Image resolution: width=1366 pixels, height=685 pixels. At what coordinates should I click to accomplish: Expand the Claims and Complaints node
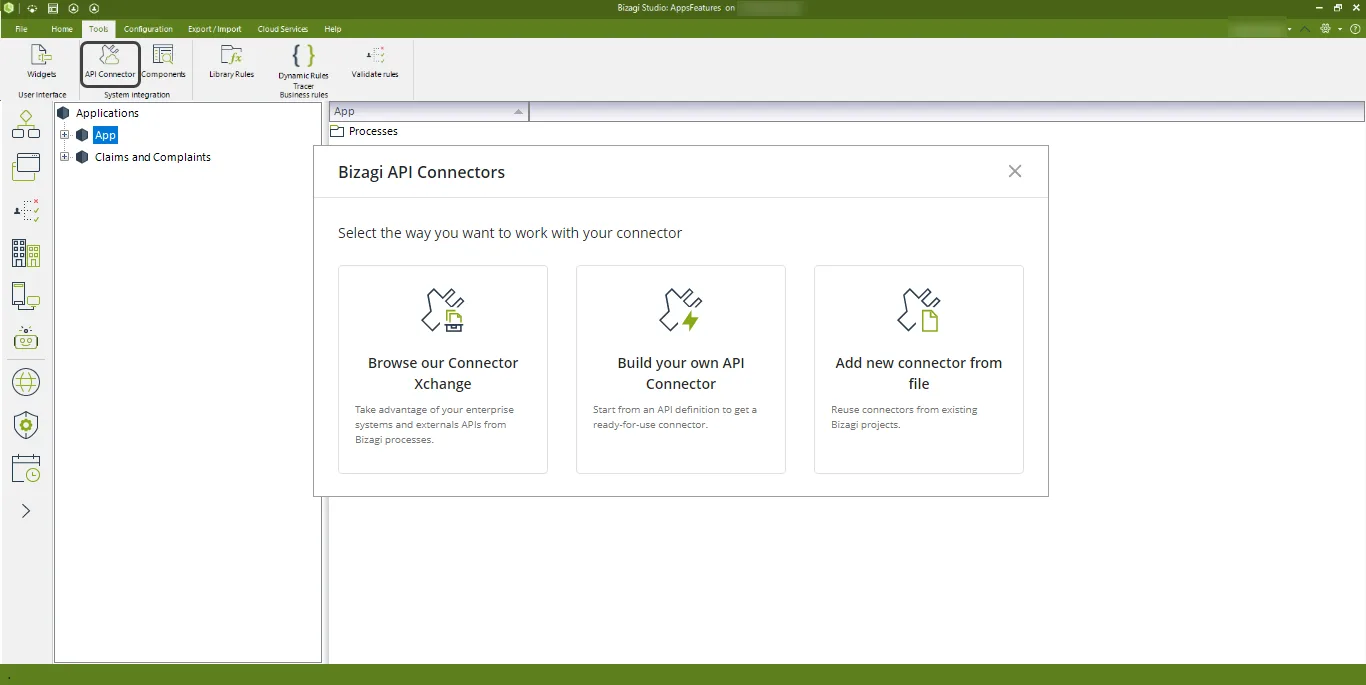point(65,157)
